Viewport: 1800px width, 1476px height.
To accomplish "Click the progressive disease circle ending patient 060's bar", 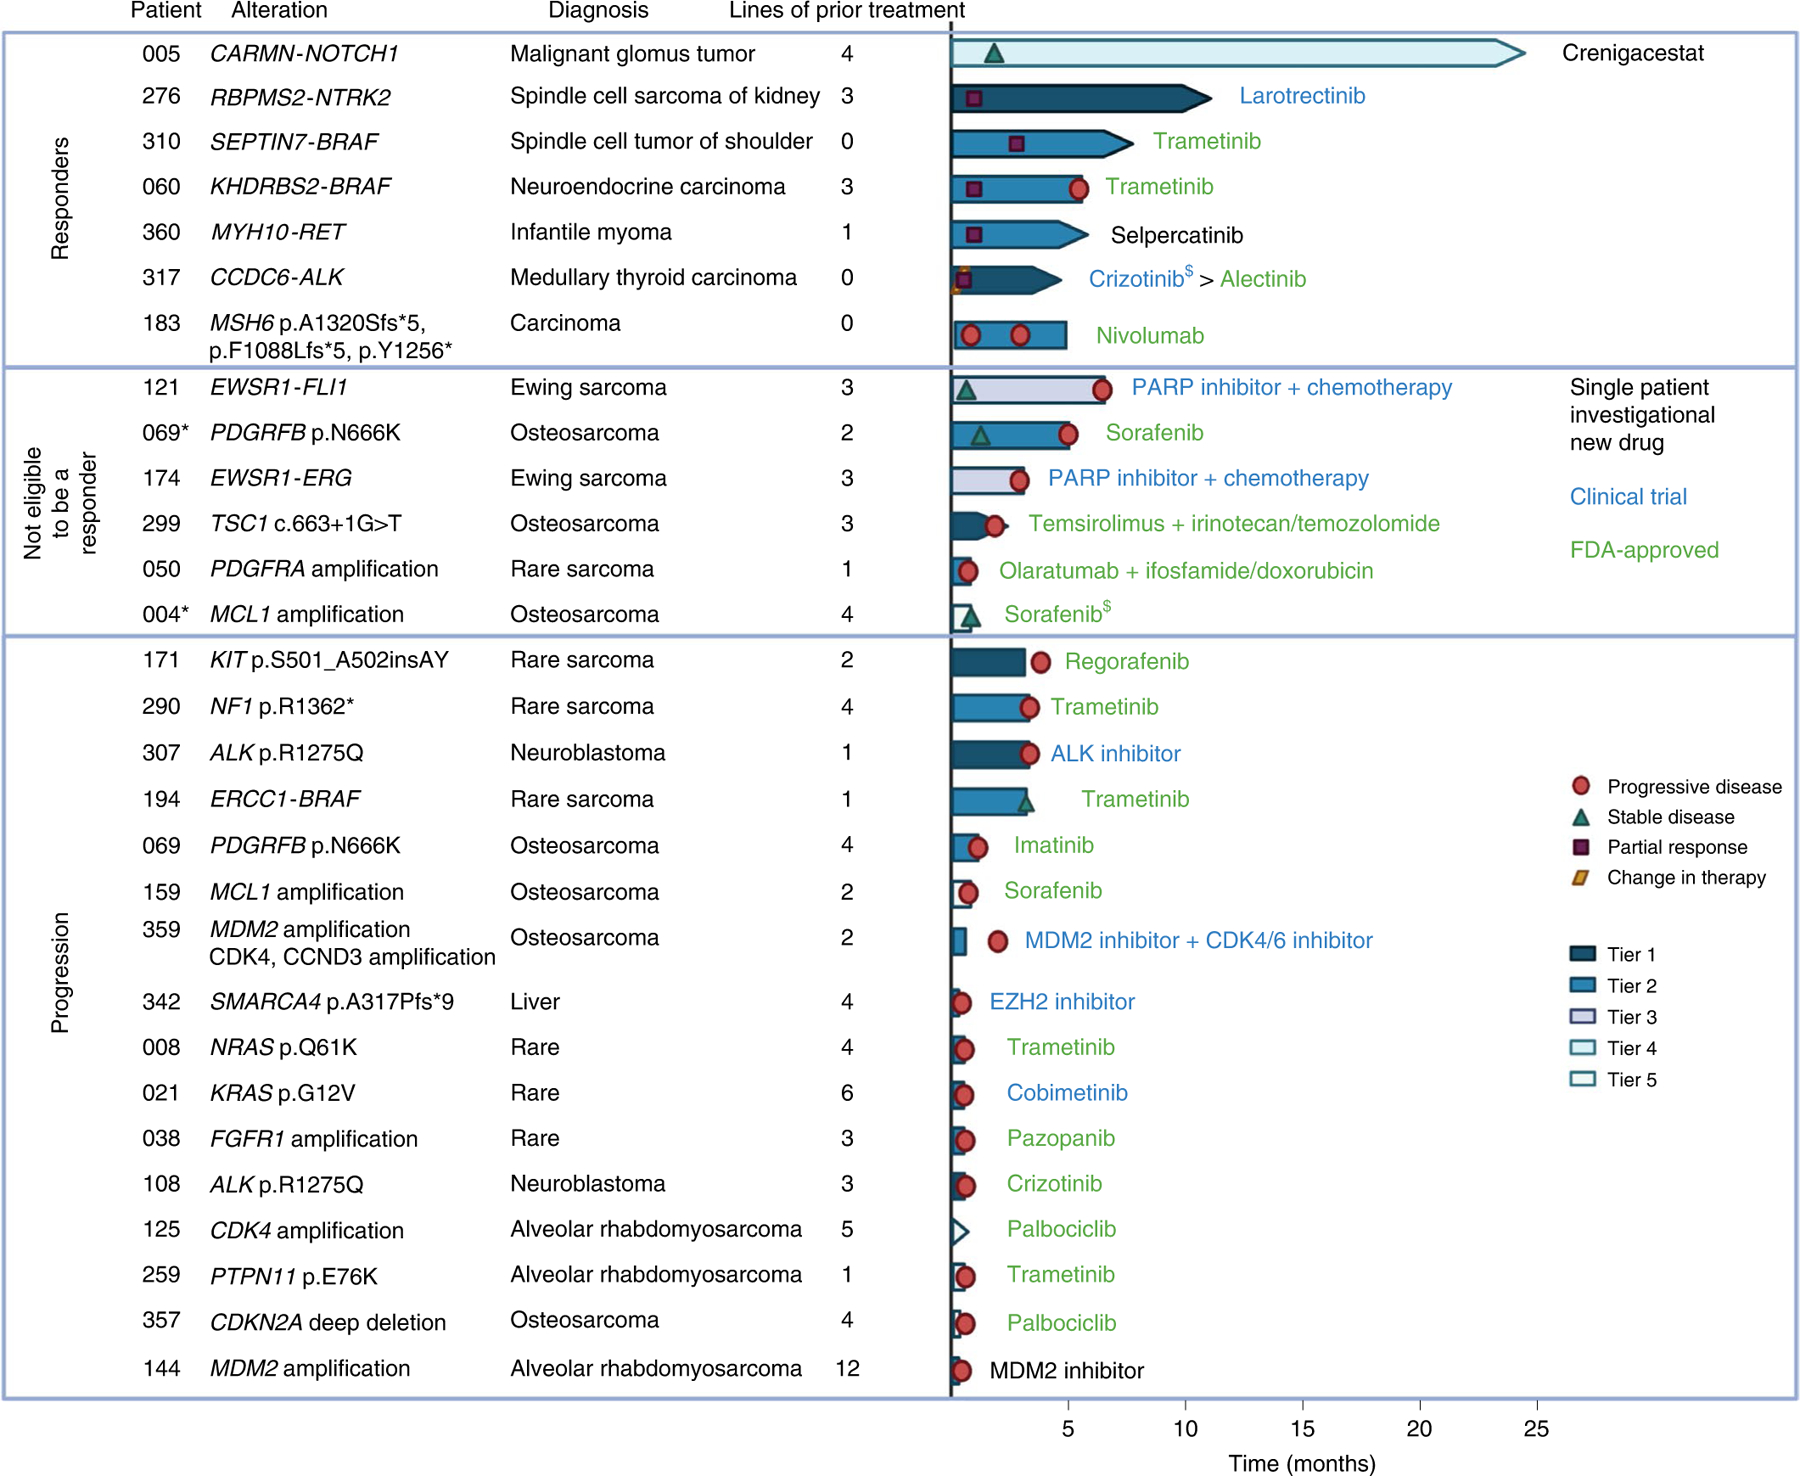I will pyautogui.click(x=1078, y=188).
